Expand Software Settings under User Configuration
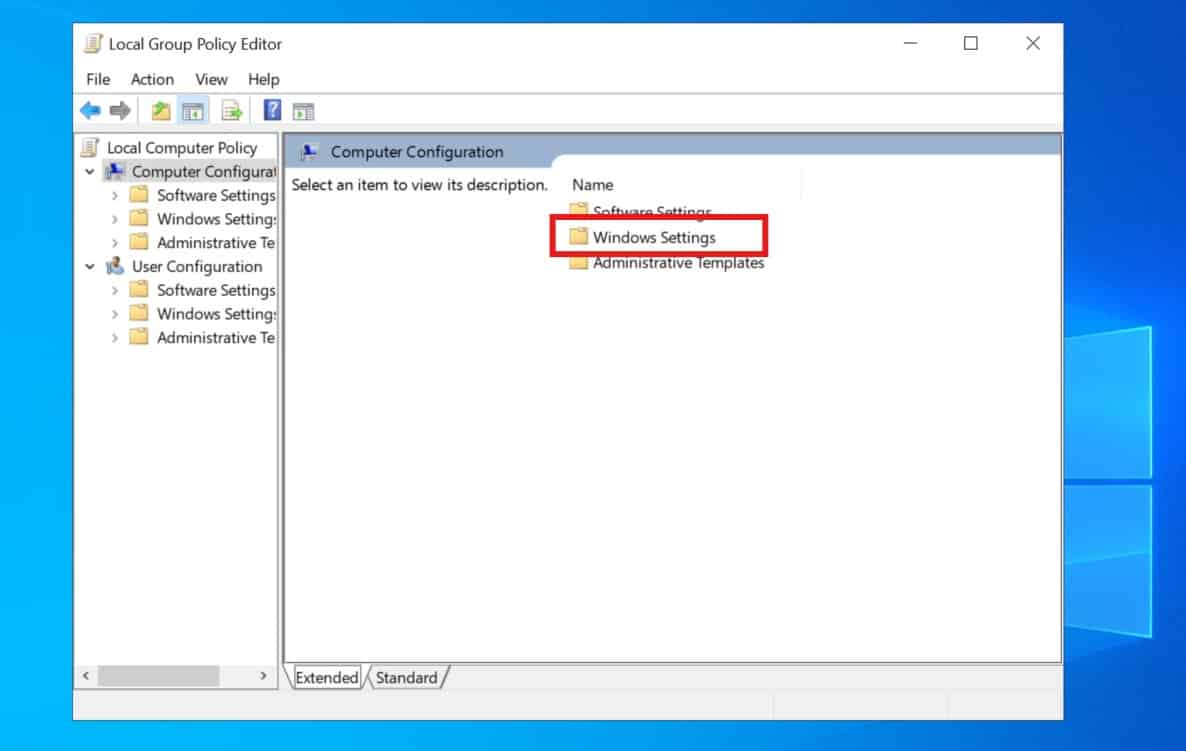 click(114, 290)
